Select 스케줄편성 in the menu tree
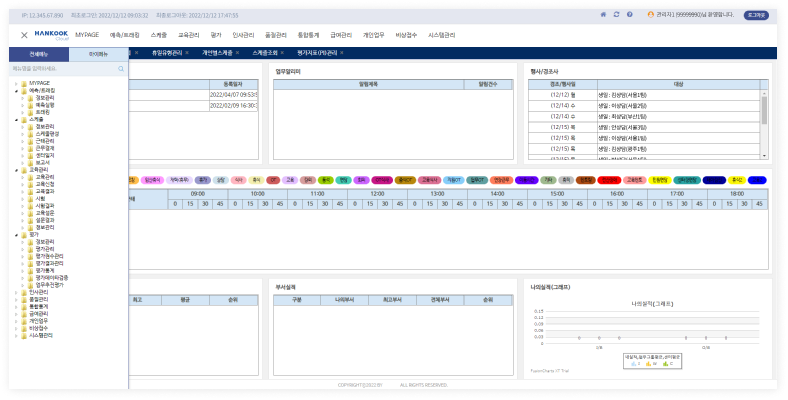 coord(47,133)
